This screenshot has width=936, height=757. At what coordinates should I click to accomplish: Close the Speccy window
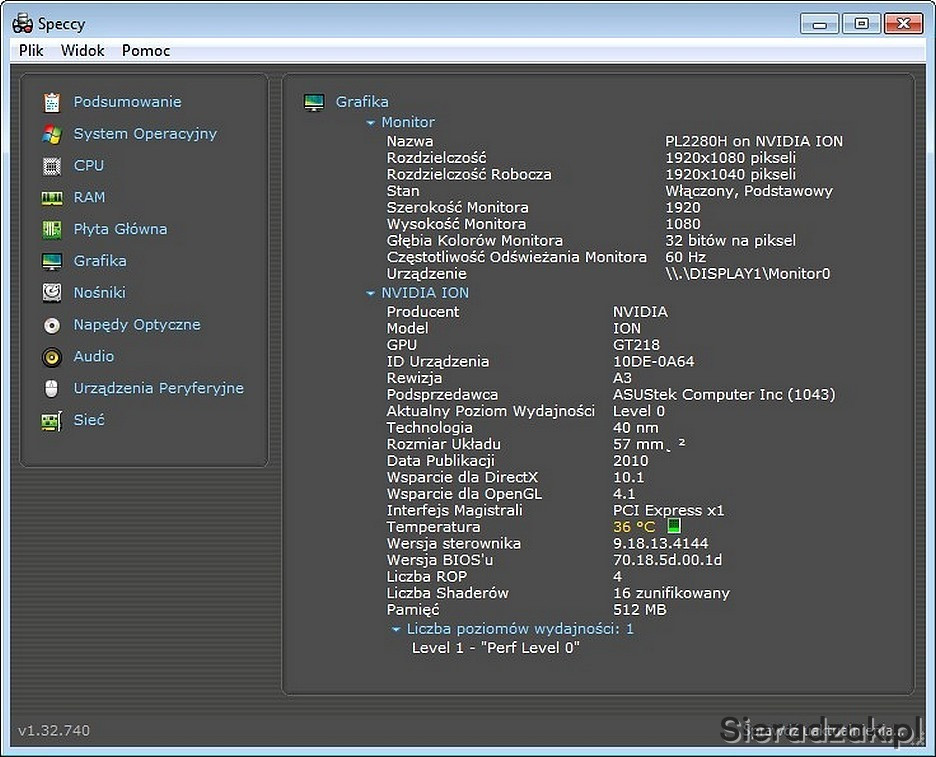pyautogui.click(x=903, y=24)
